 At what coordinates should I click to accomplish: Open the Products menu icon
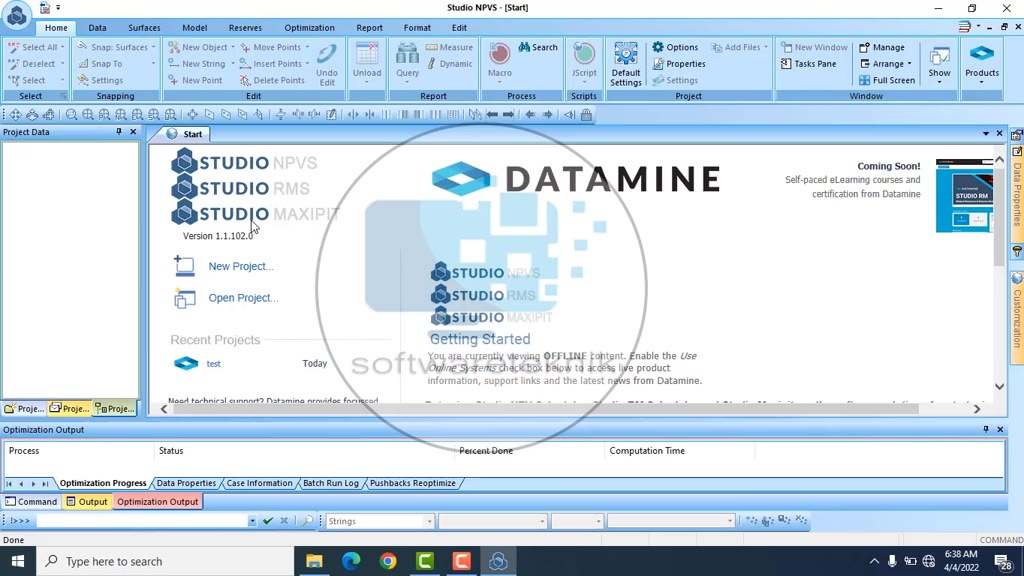982,62
